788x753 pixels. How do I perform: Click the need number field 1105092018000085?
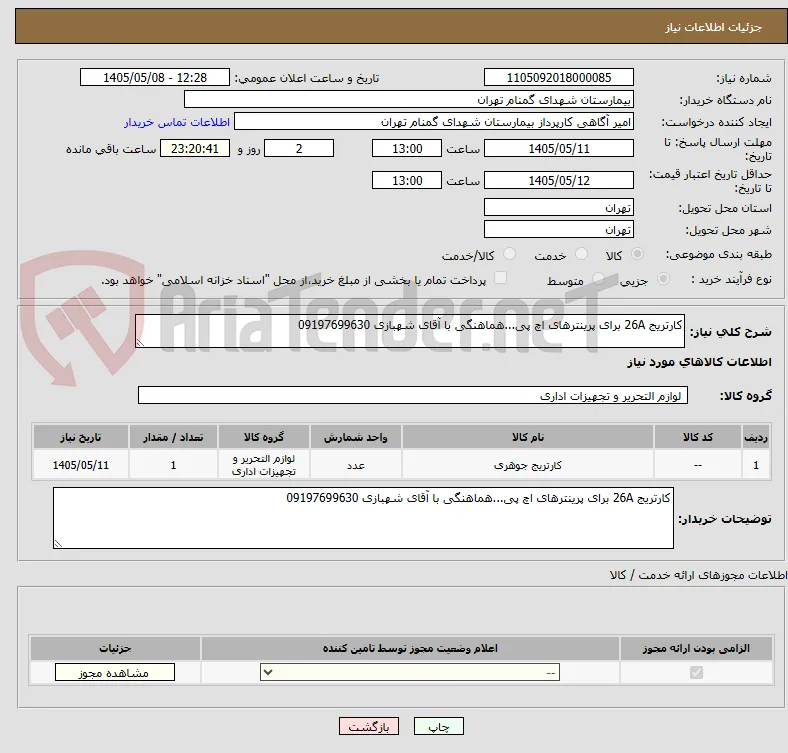pos(558,77)
